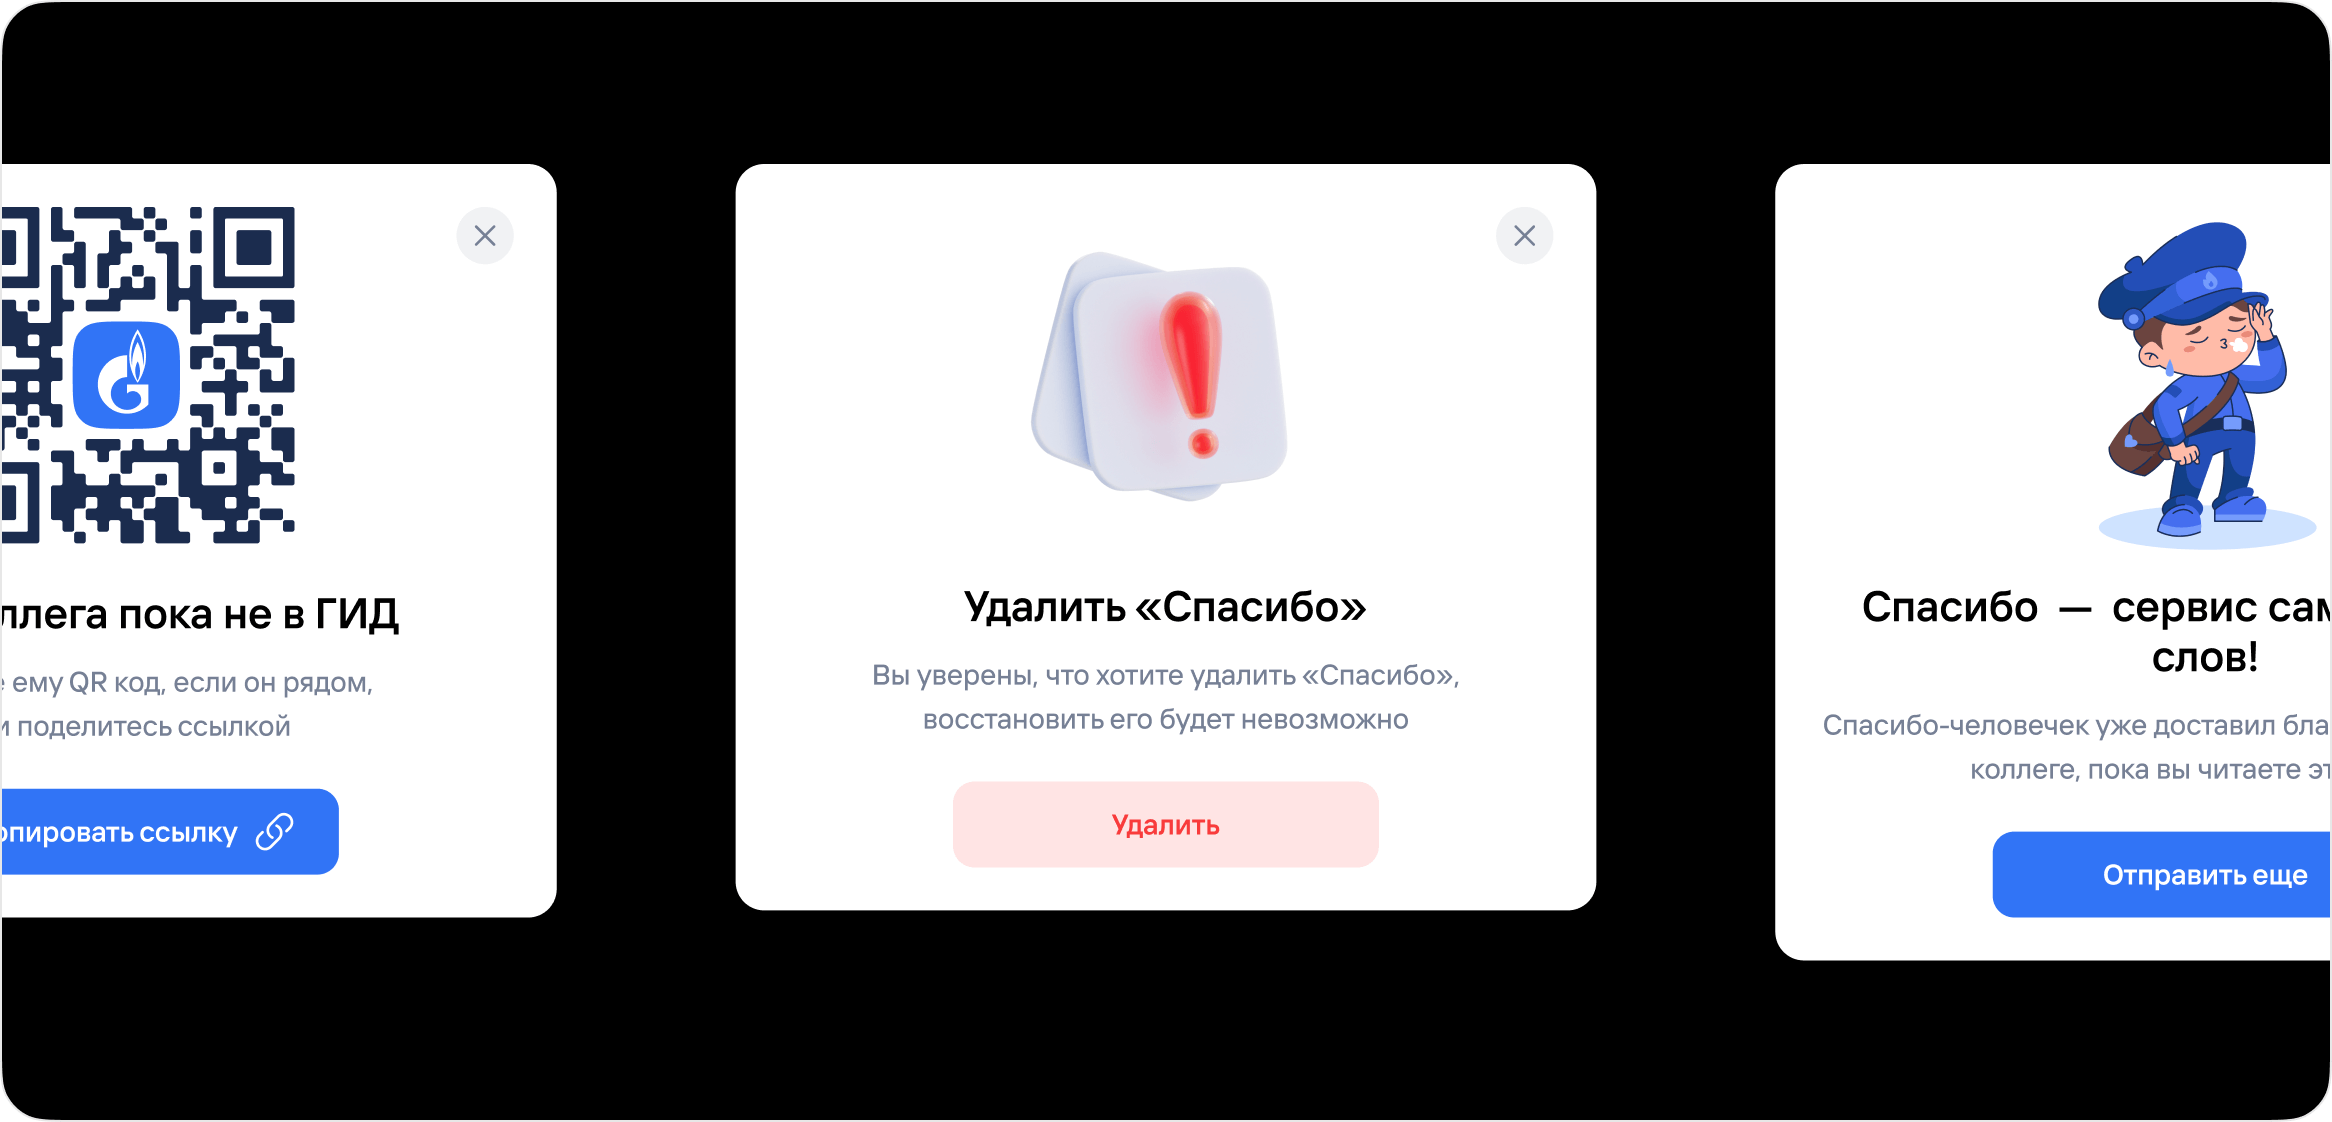This screenshot has width=2332, height=1122.
Task: Close the QR code sharing card
Action: pyautogui.click(x=485, y=236)
